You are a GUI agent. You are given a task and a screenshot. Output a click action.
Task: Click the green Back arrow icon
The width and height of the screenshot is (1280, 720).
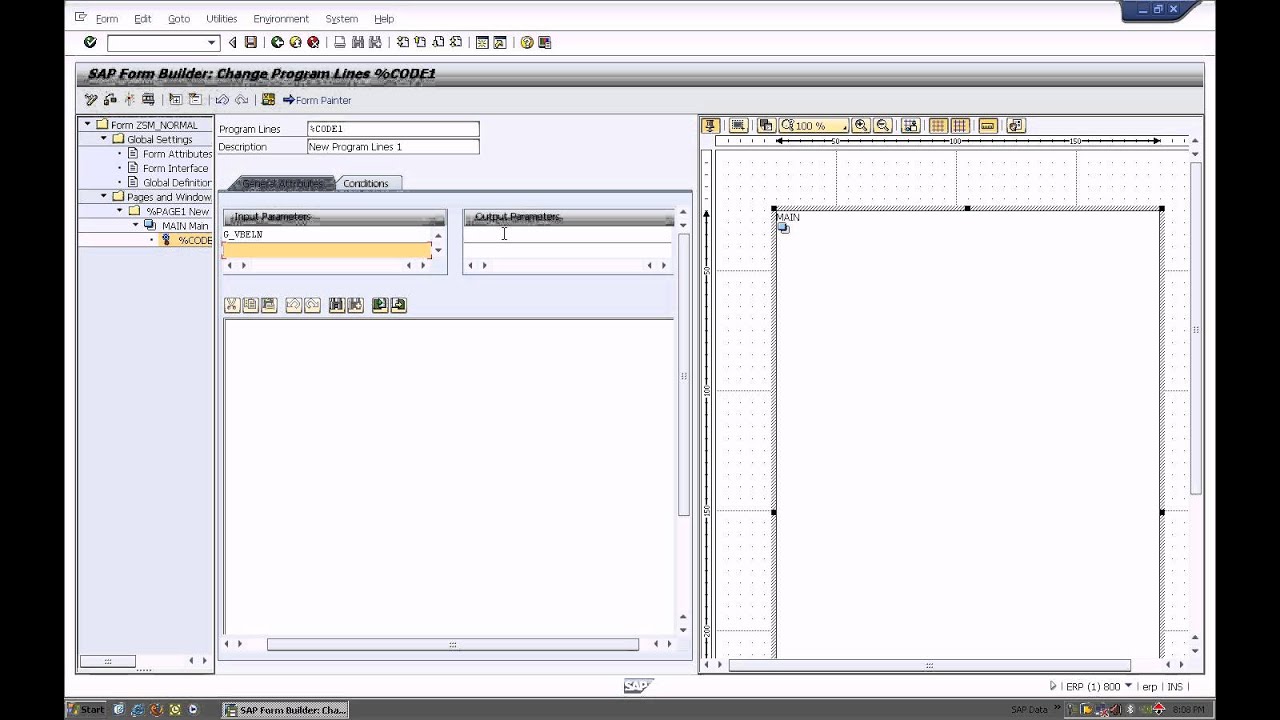(277, 42)
